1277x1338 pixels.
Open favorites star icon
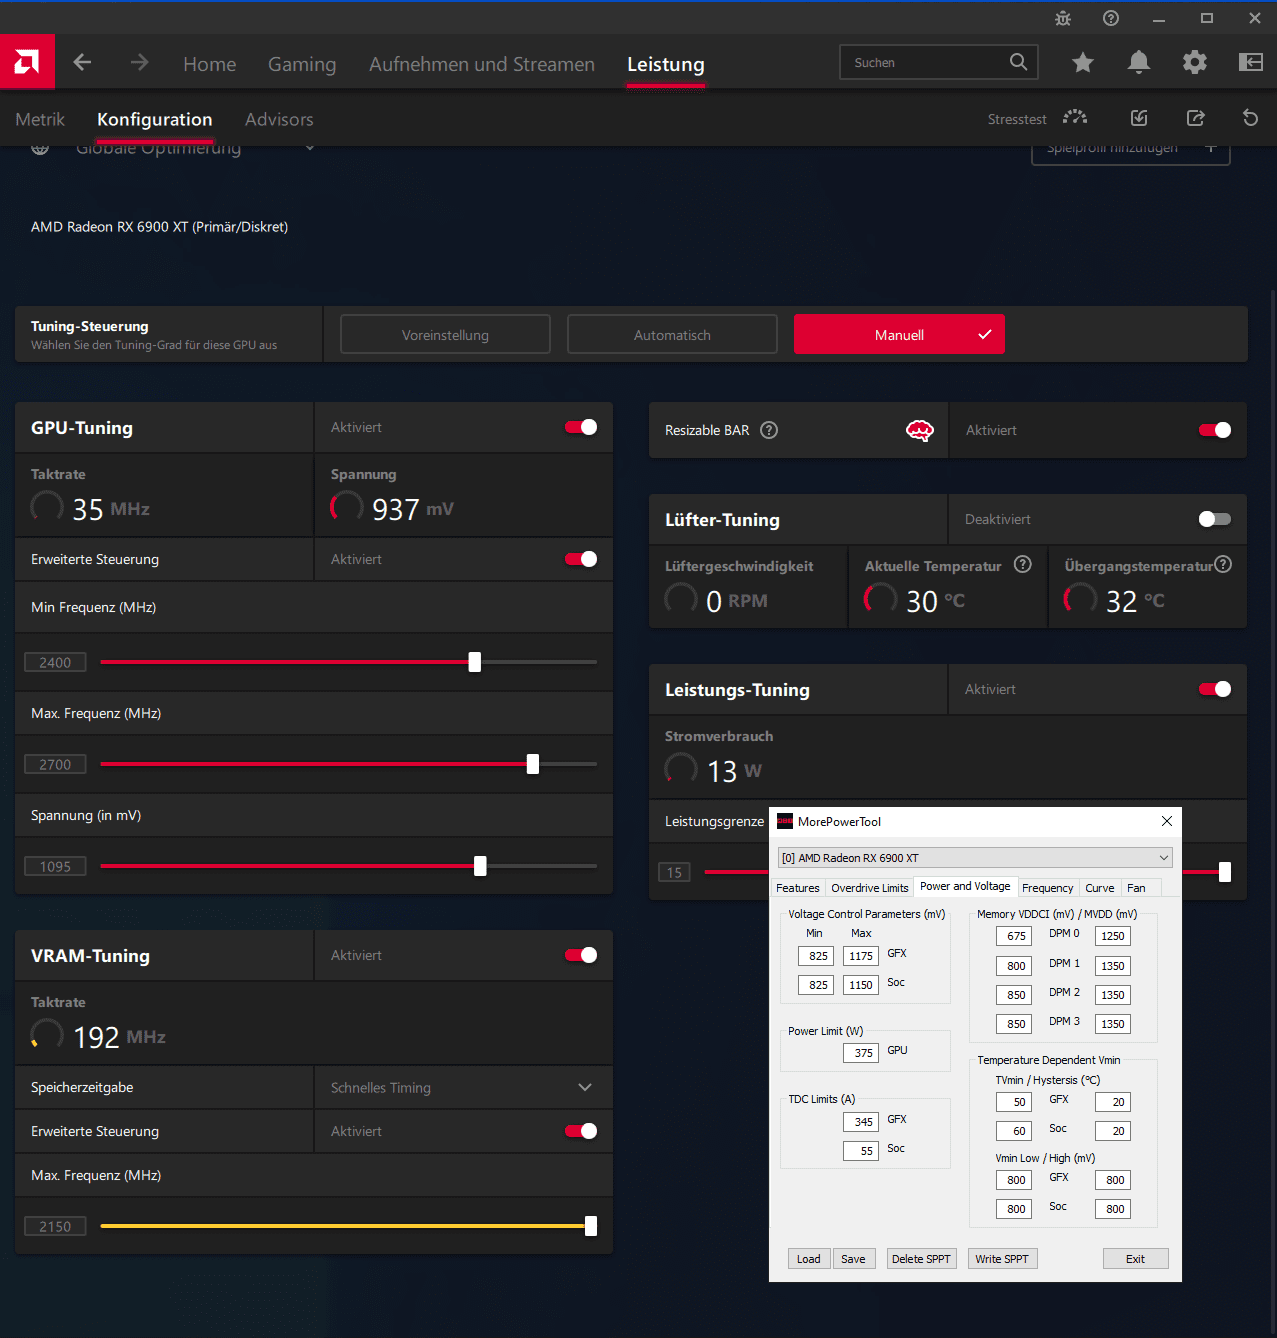click(x=1083, y=63)
